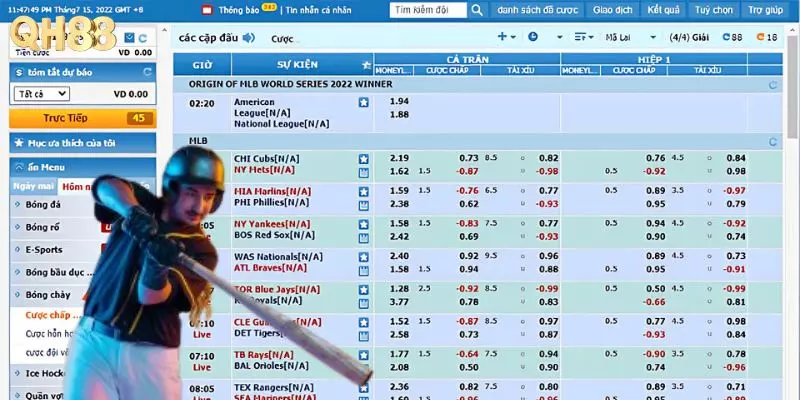Click the sound speaker icon beside các cặp đấu

coord(248,38)
